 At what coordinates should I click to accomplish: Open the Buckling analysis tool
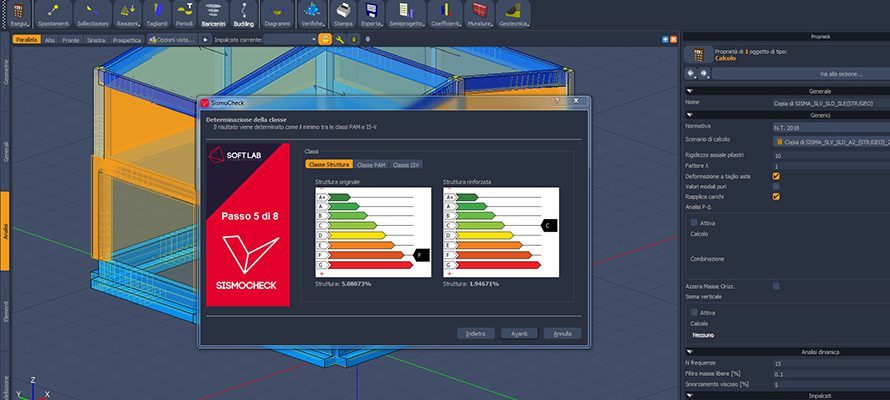pyautogui.click(x=244, y=14)
